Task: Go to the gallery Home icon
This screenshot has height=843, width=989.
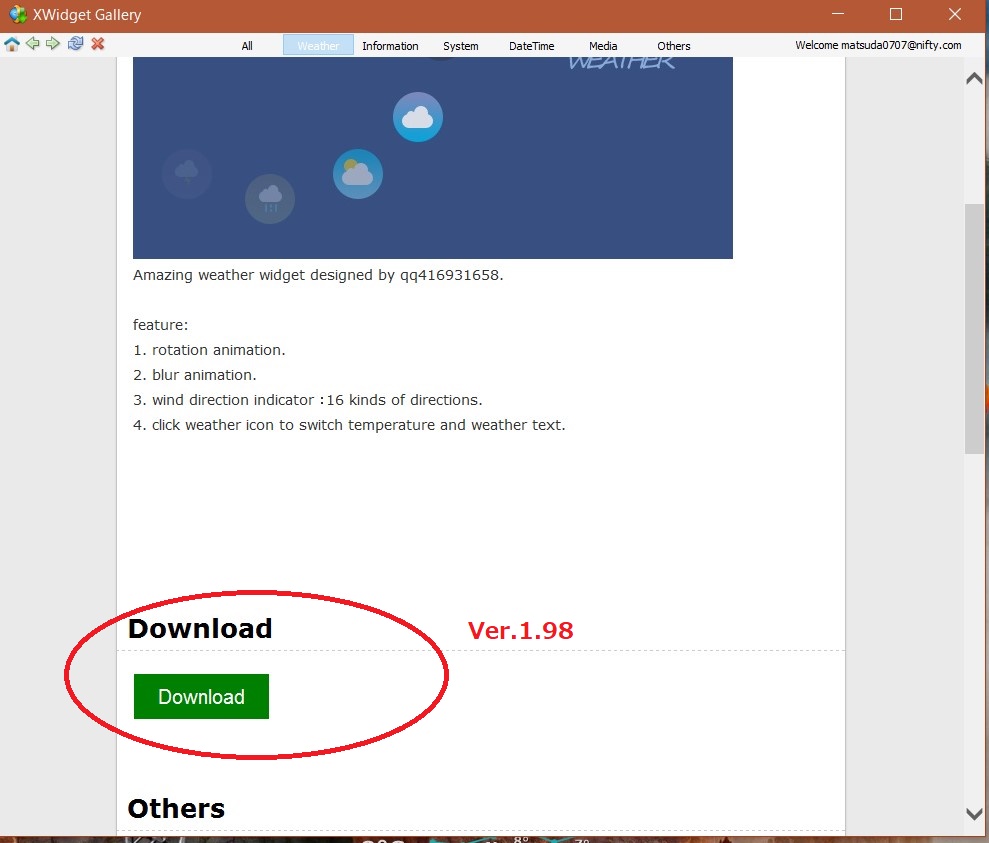Action: tap(12, 44)
